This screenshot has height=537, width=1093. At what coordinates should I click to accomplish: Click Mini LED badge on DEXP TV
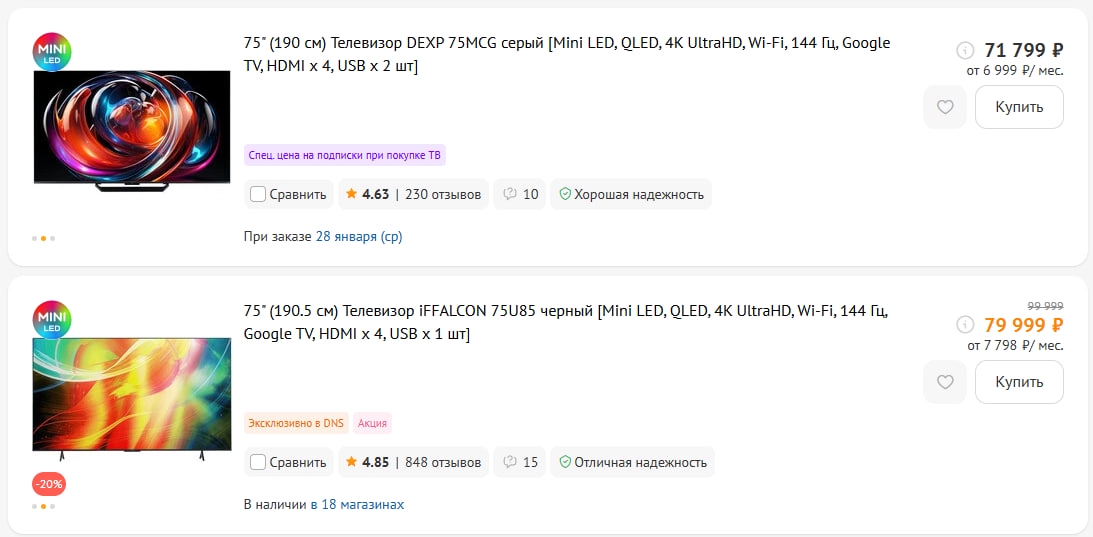(52, 52)
